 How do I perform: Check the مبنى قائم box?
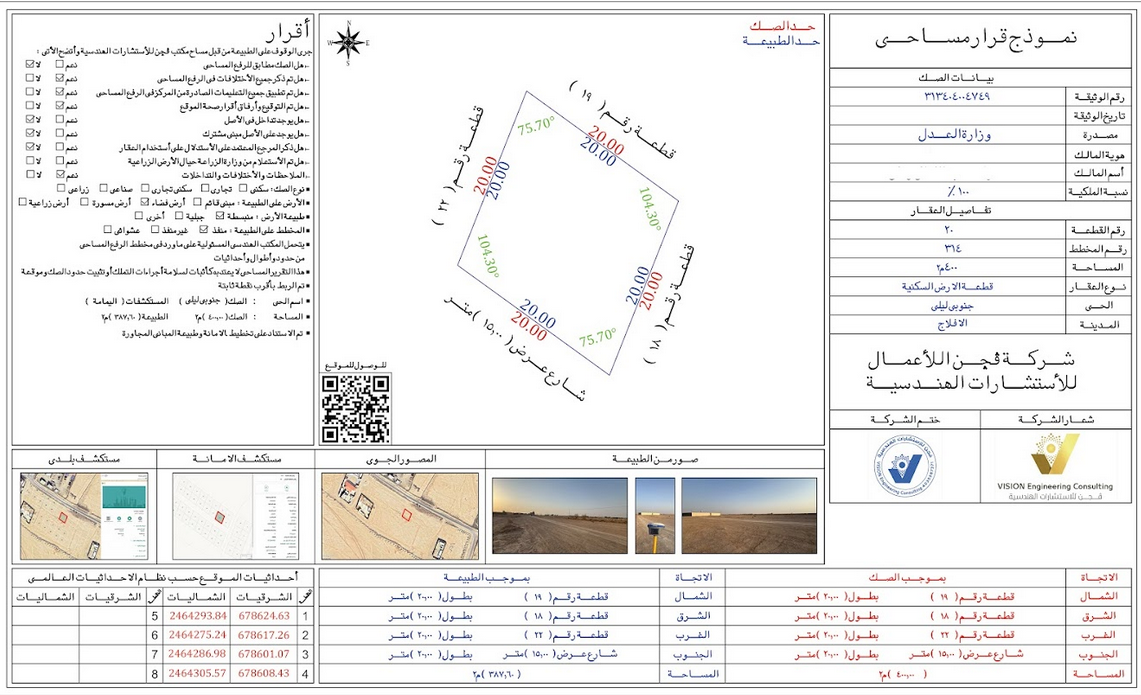pyautogui.click(x=197, y=202)
